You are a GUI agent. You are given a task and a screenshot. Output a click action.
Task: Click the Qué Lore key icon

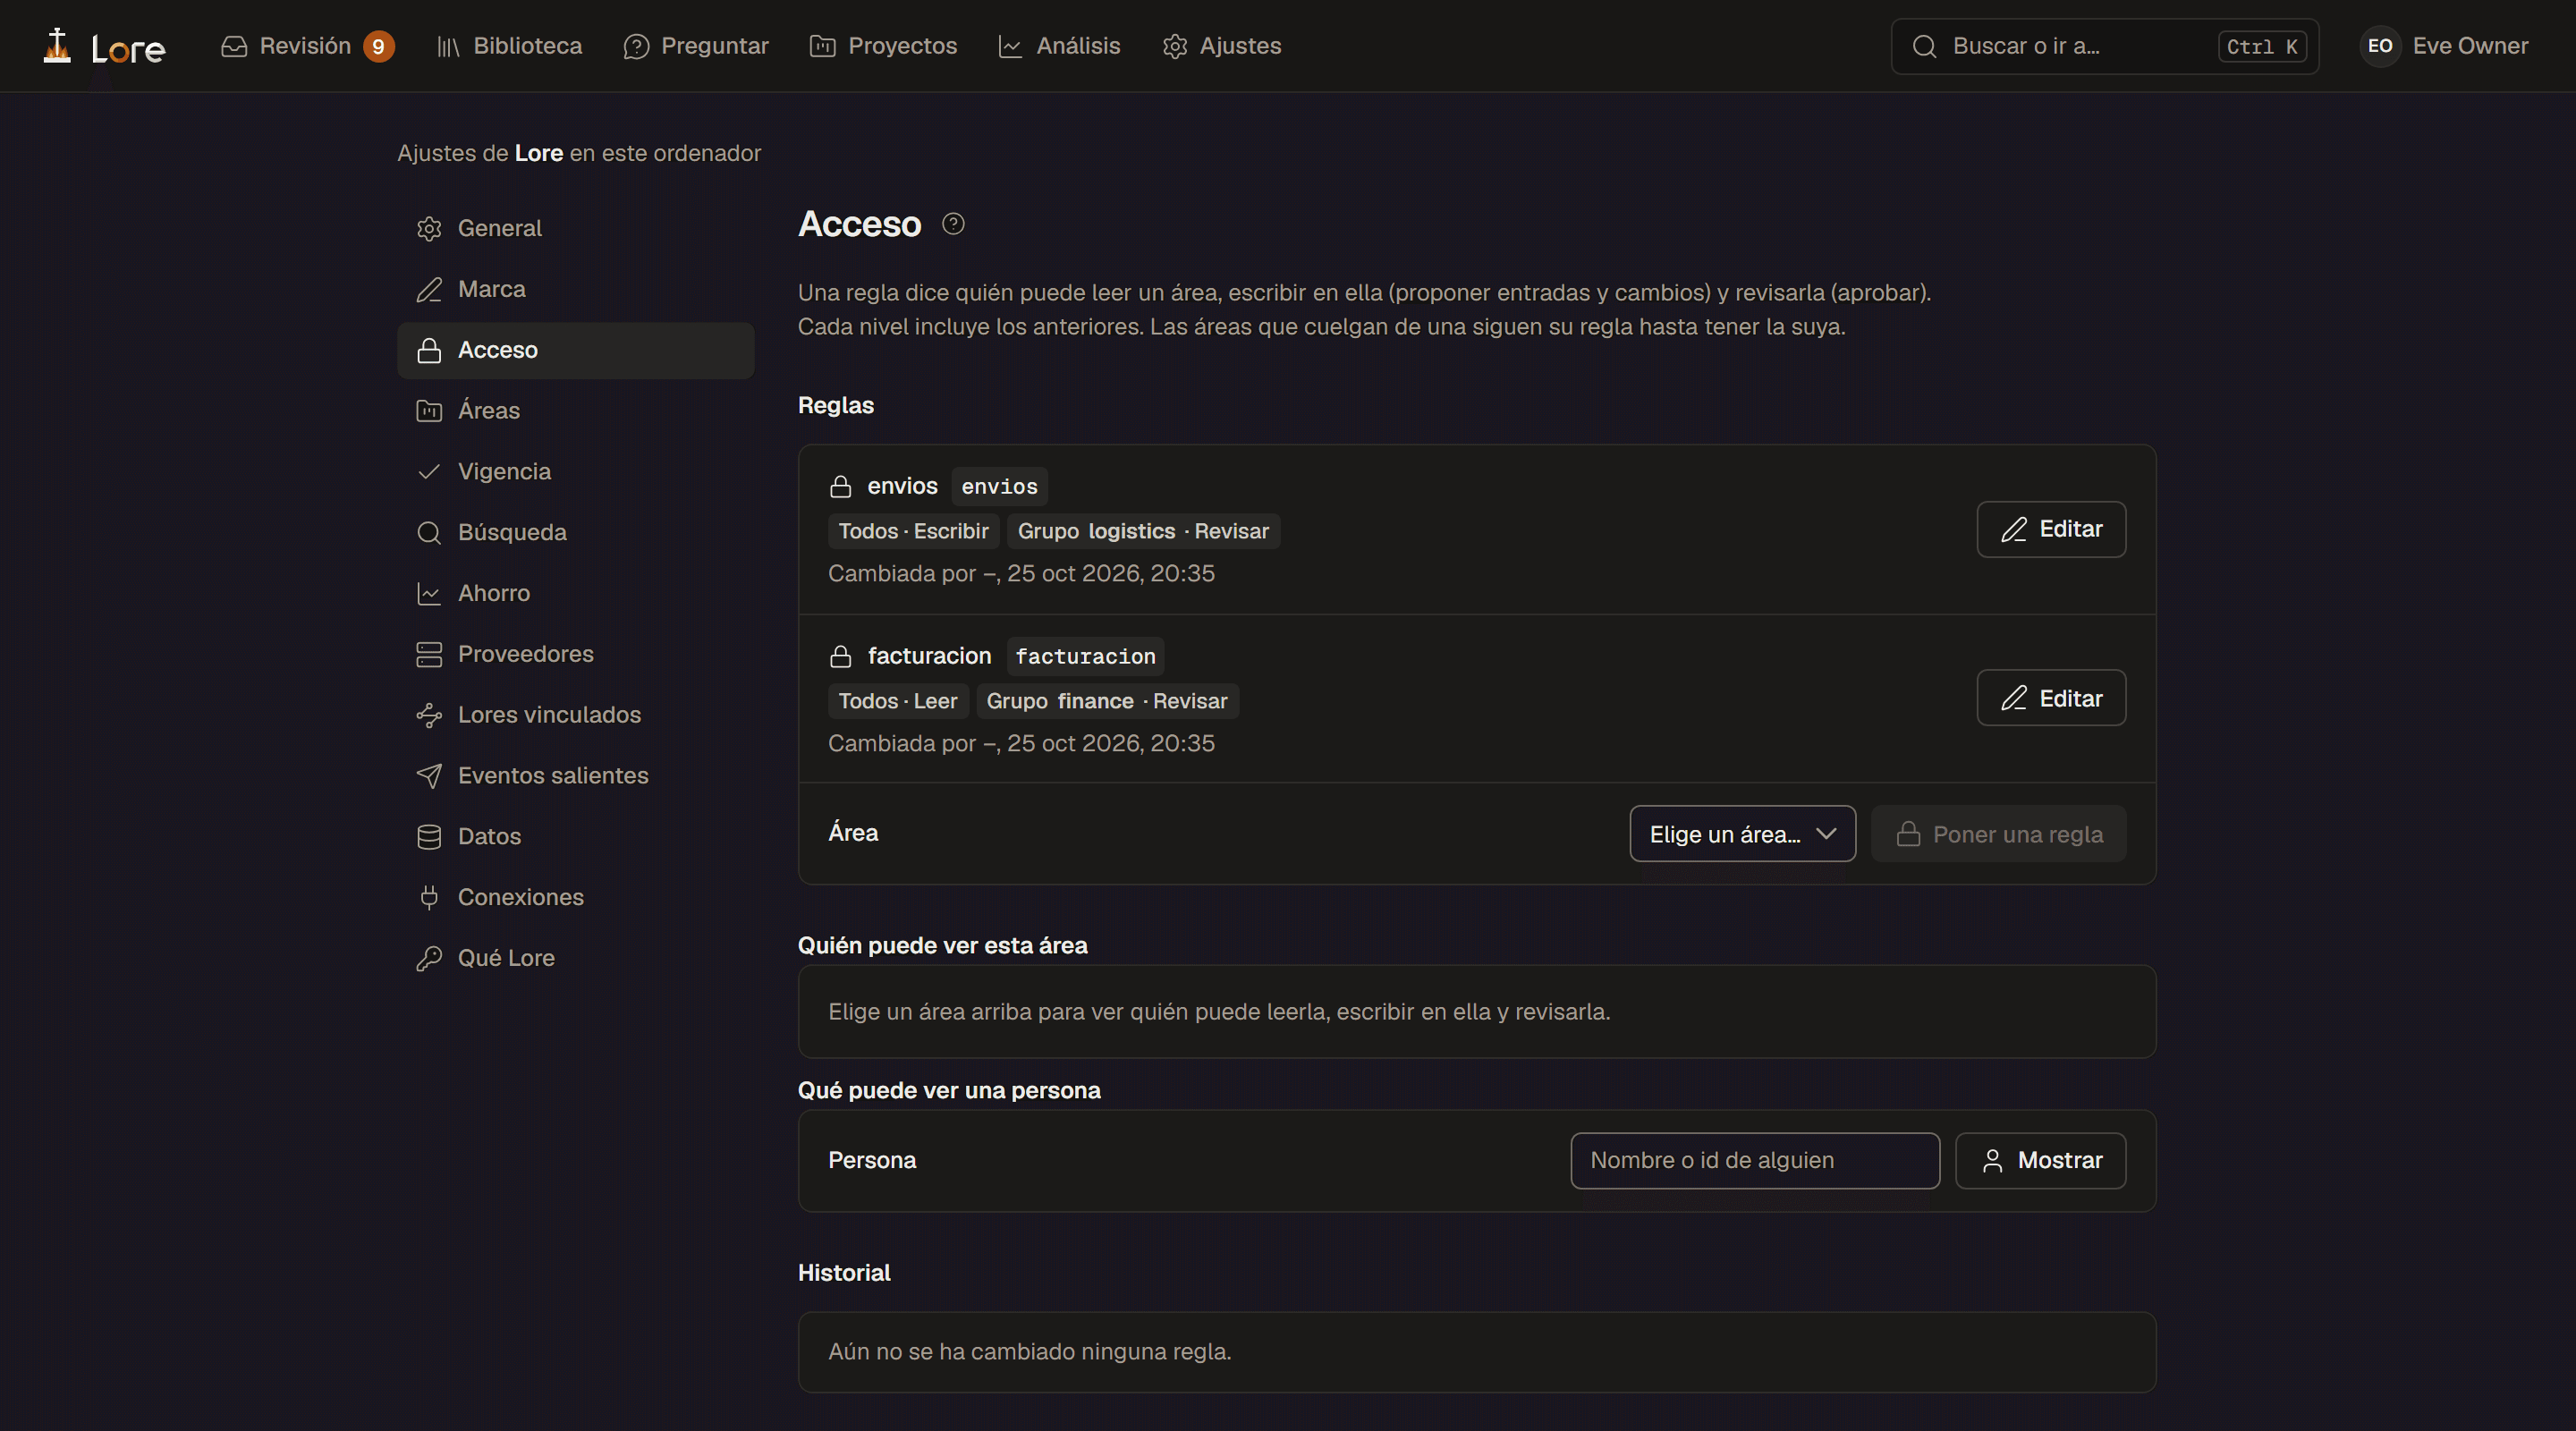tap(429, 959)
